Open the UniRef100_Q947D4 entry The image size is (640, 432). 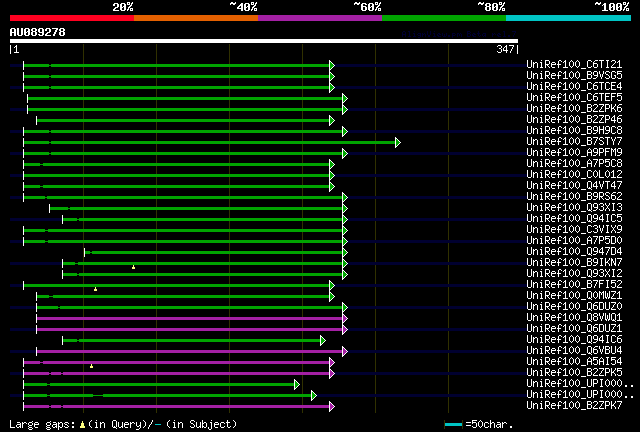tap(574, 252)
